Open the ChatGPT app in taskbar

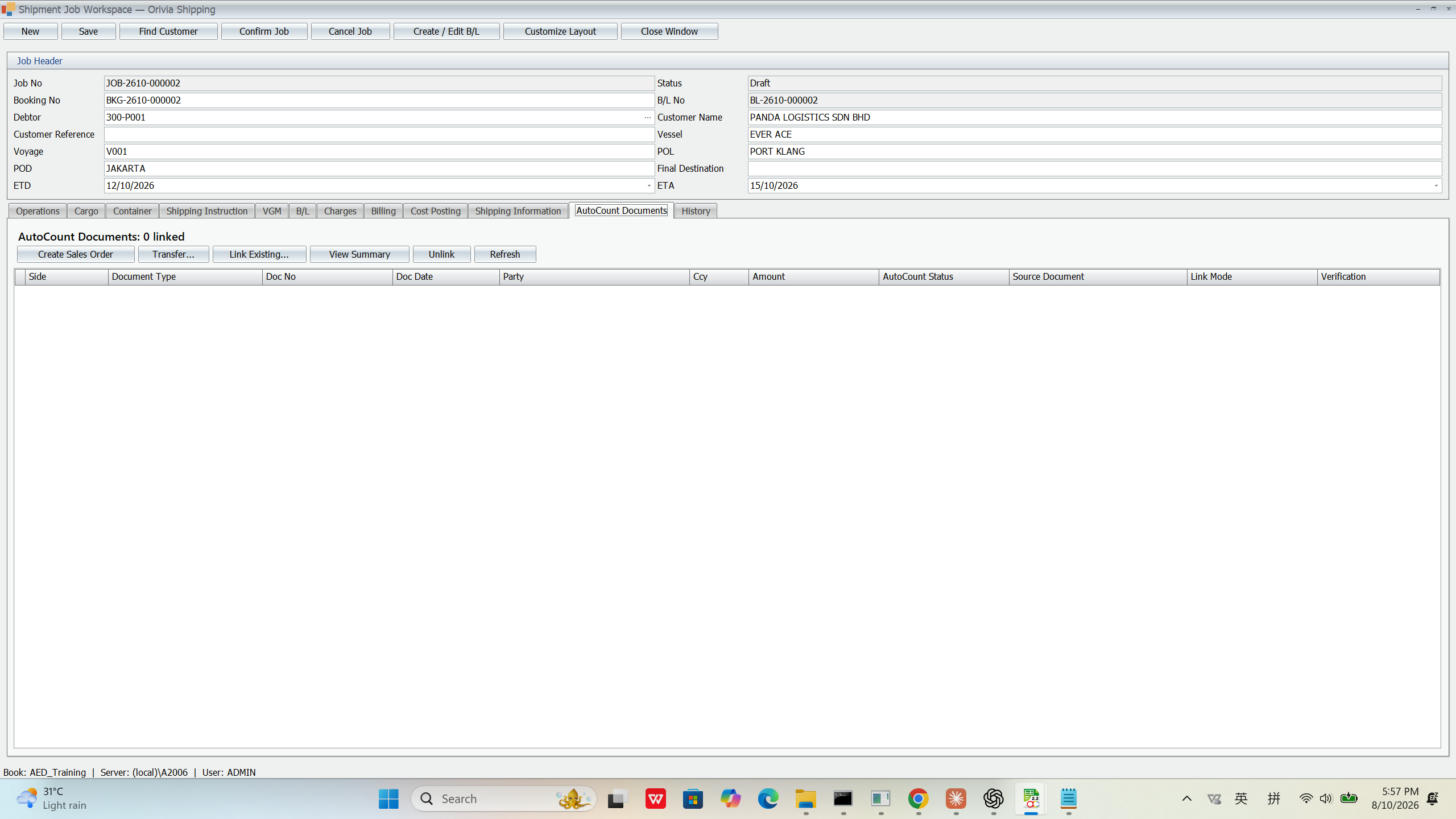tap(993, 798)
